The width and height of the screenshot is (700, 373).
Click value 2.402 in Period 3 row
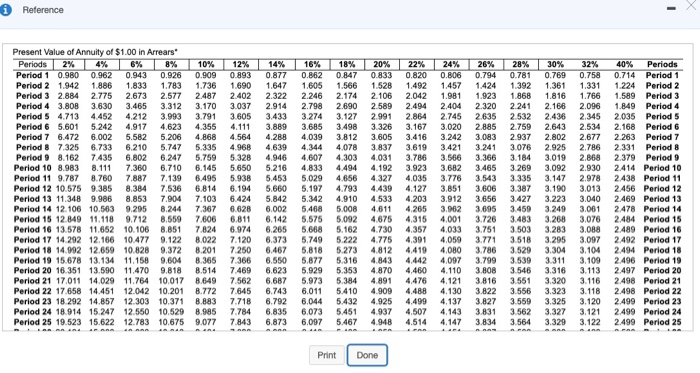241,96
